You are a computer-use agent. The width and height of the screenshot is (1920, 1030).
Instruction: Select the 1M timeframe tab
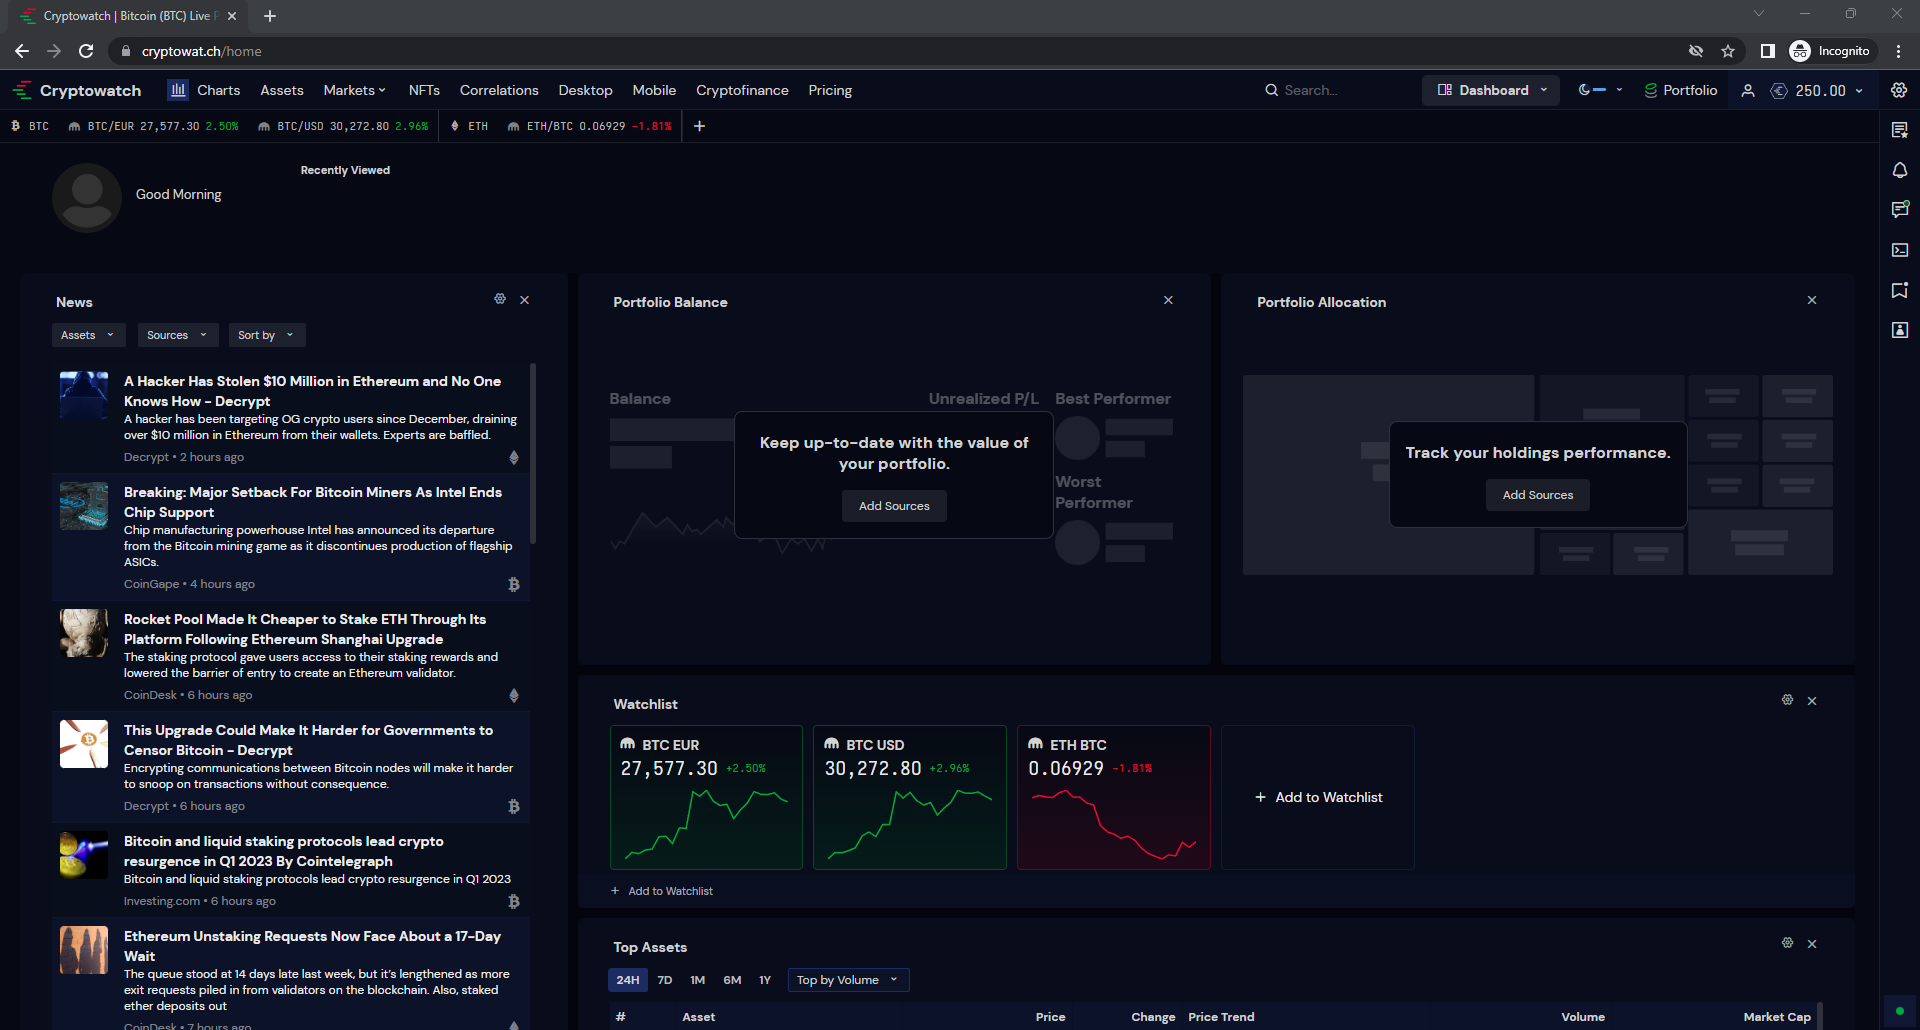[698, 980]
